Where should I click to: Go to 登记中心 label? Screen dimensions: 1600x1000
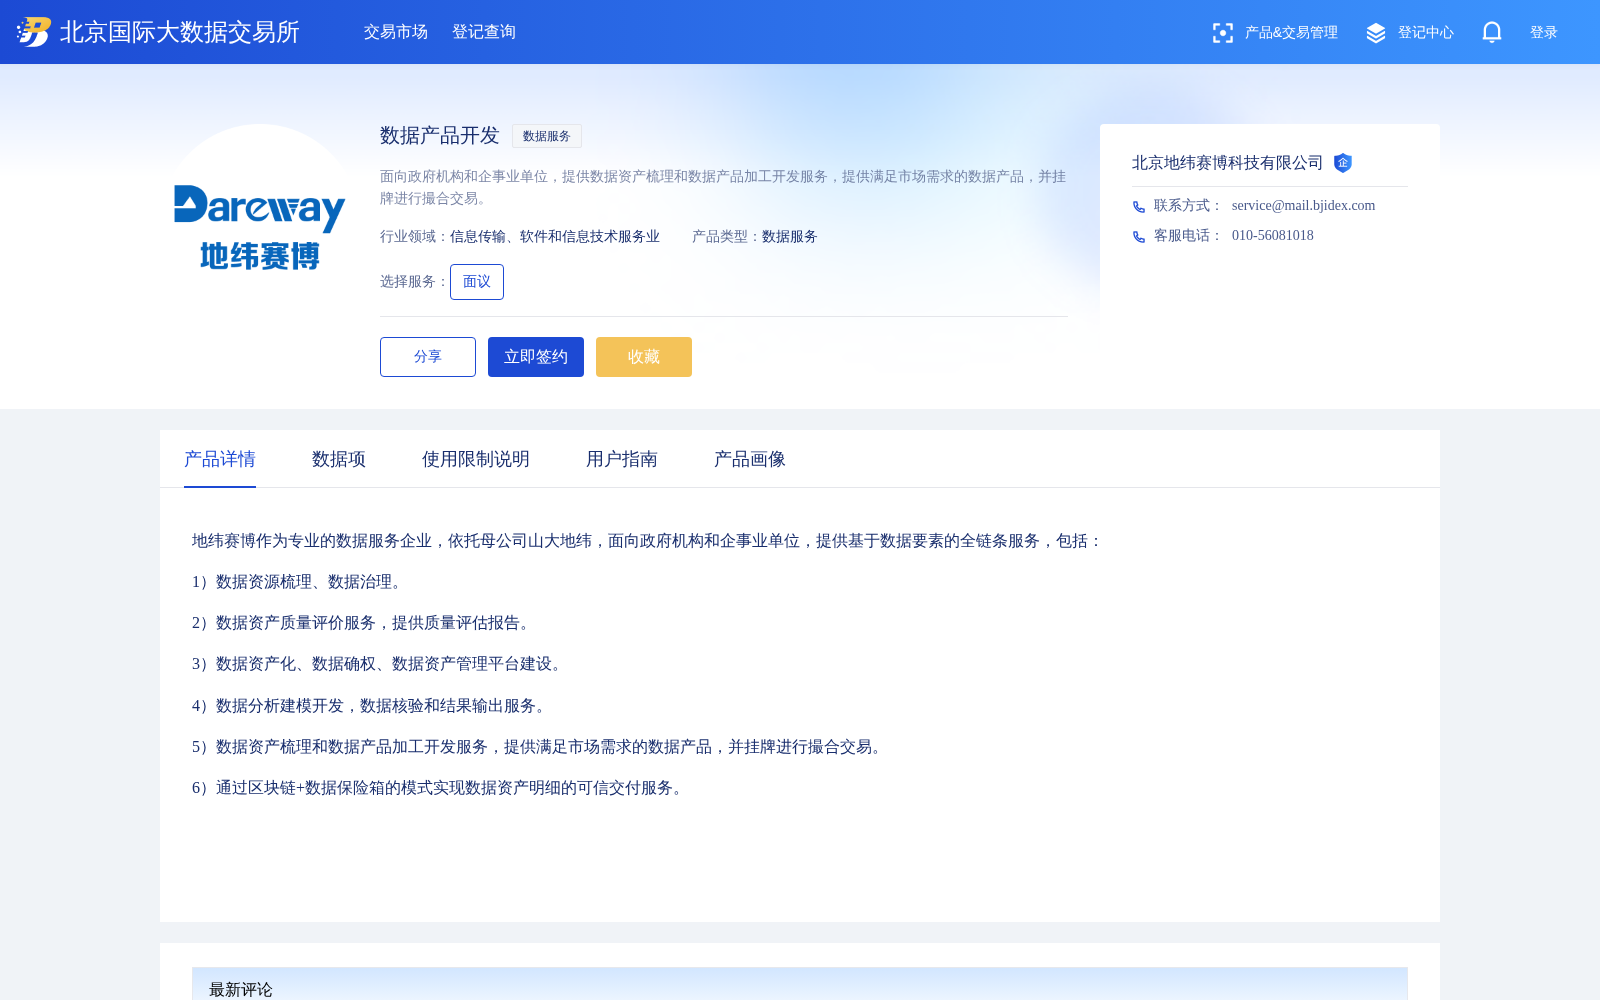point(1426,33)
